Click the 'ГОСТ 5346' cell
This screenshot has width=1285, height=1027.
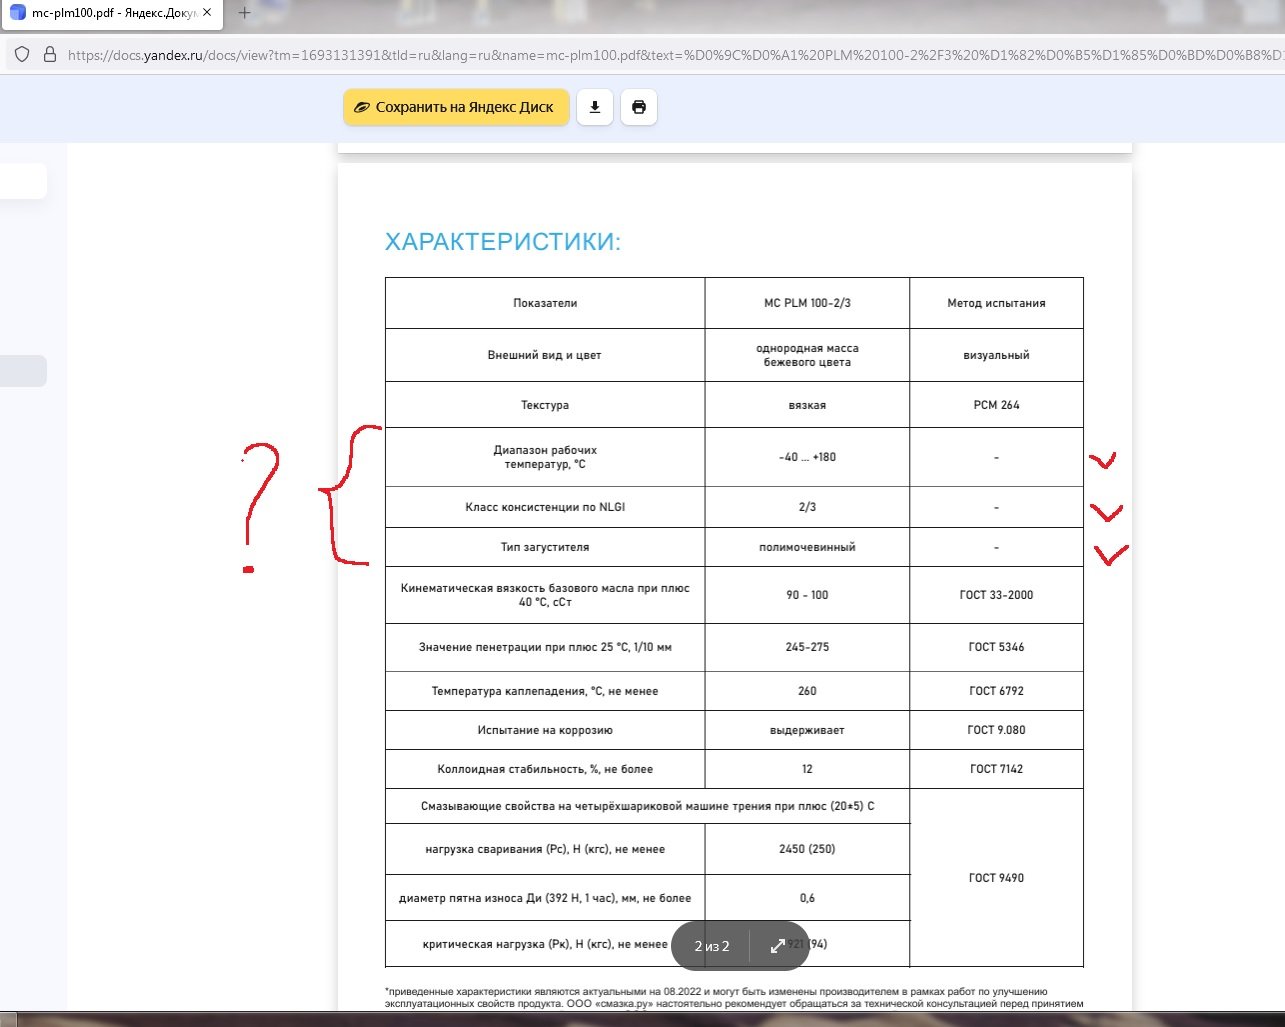click(x=996, y=647)
